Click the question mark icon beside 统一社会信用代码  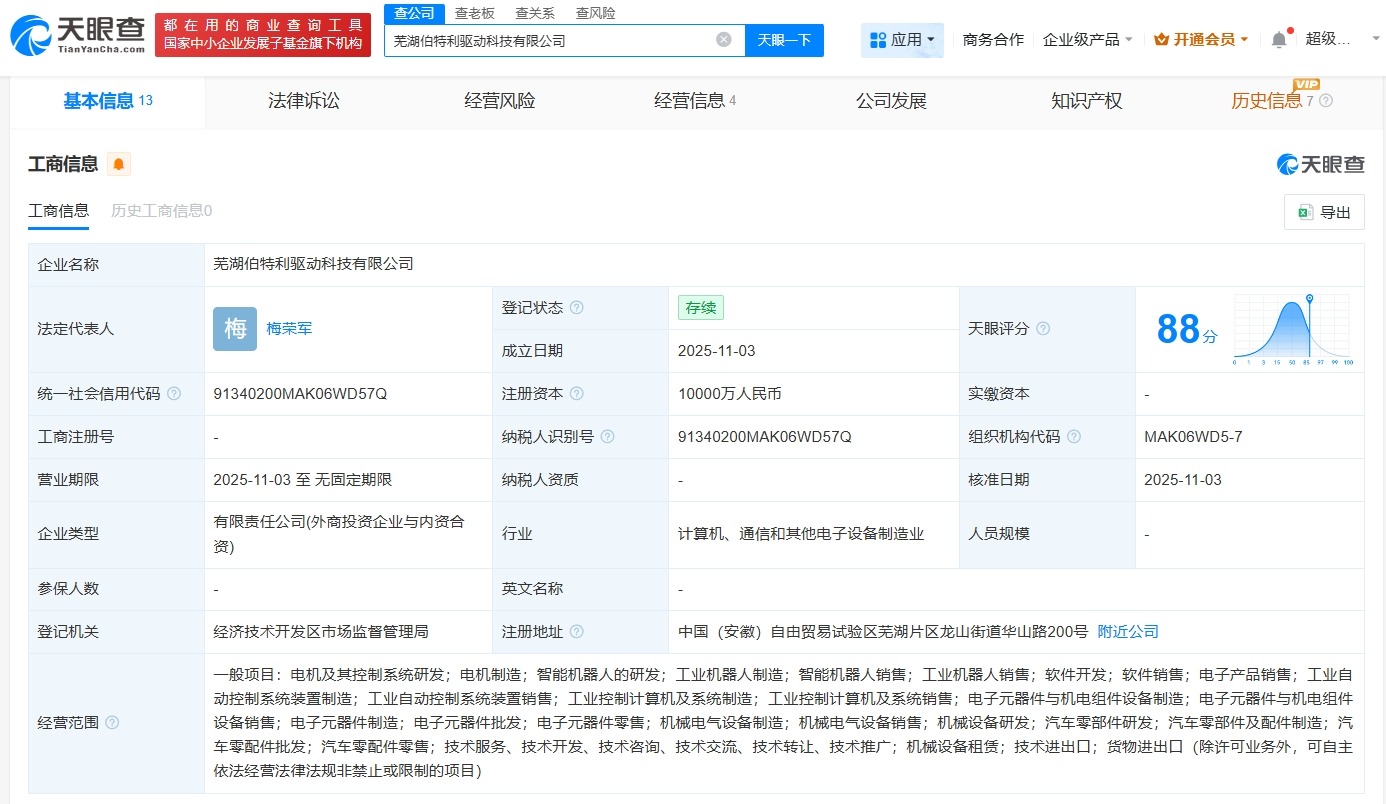click(174, 393)
